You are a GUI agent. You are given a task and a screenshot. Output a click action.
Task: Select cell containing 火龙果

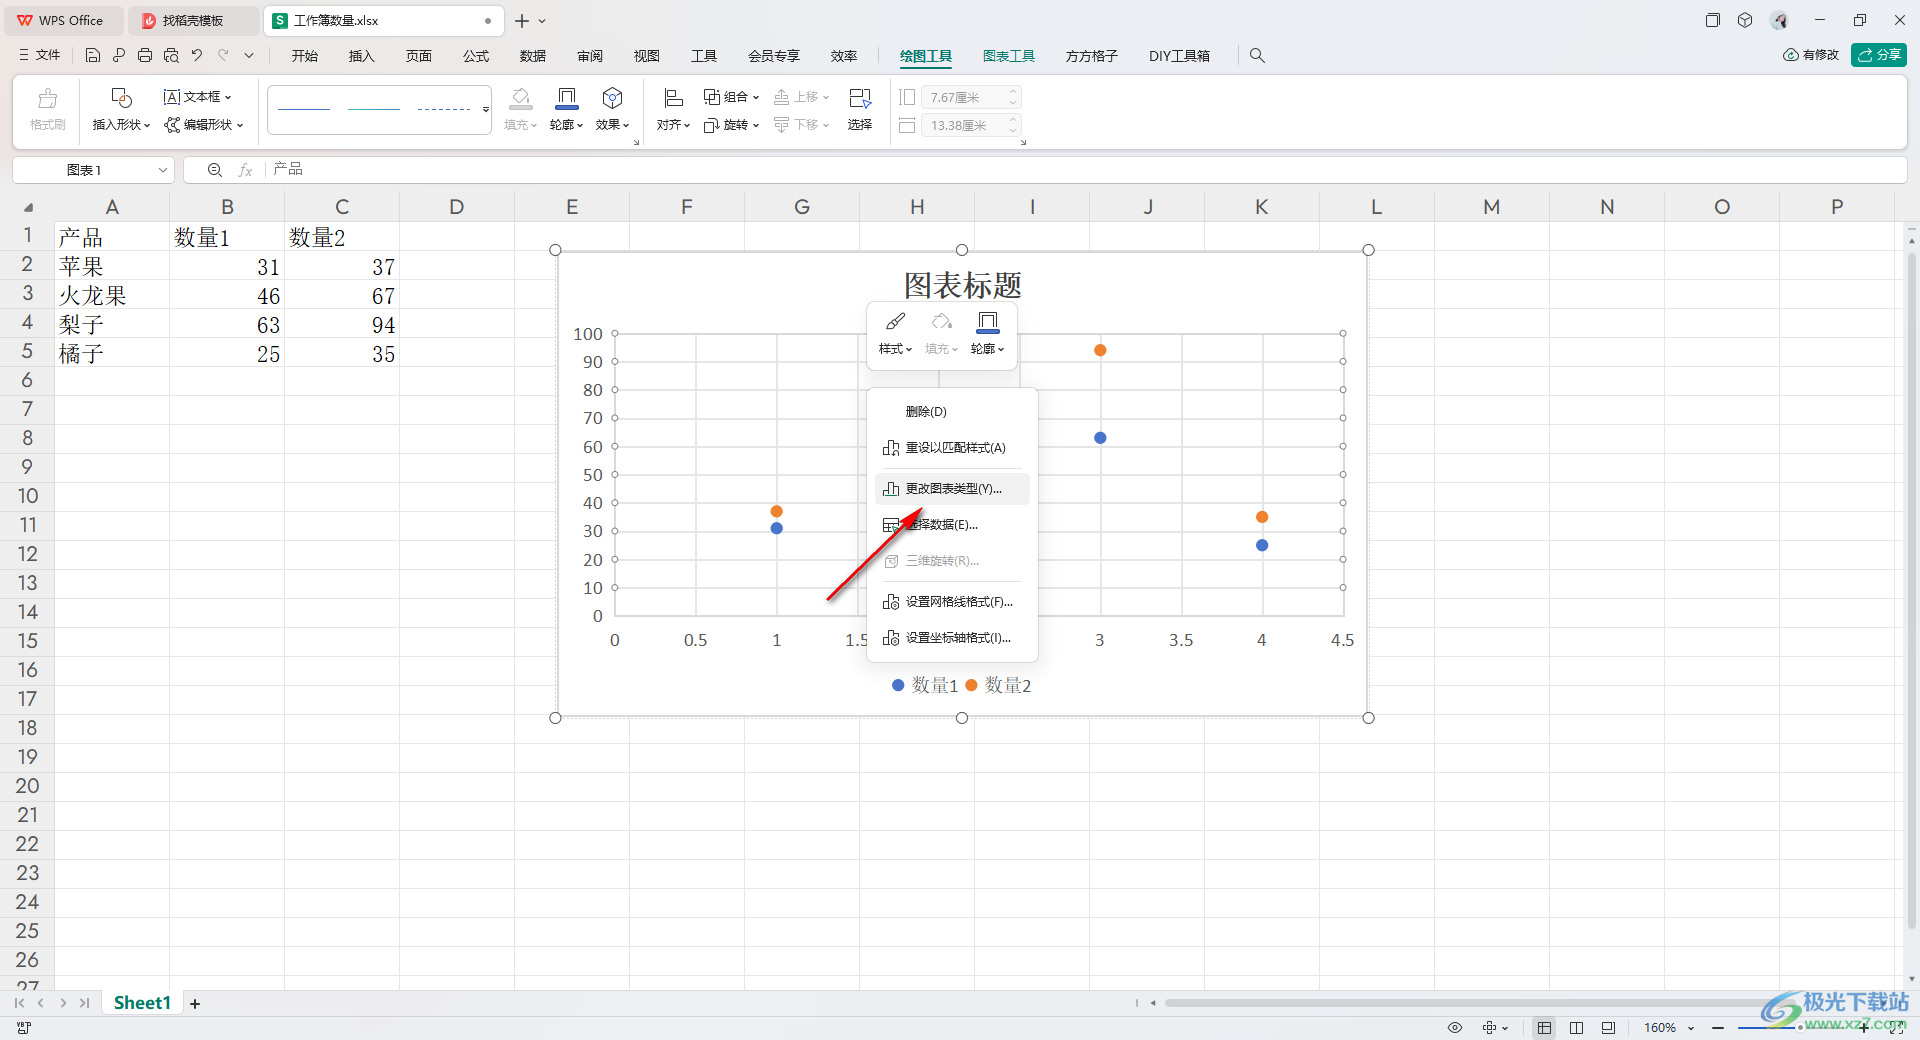click(112, 296)
